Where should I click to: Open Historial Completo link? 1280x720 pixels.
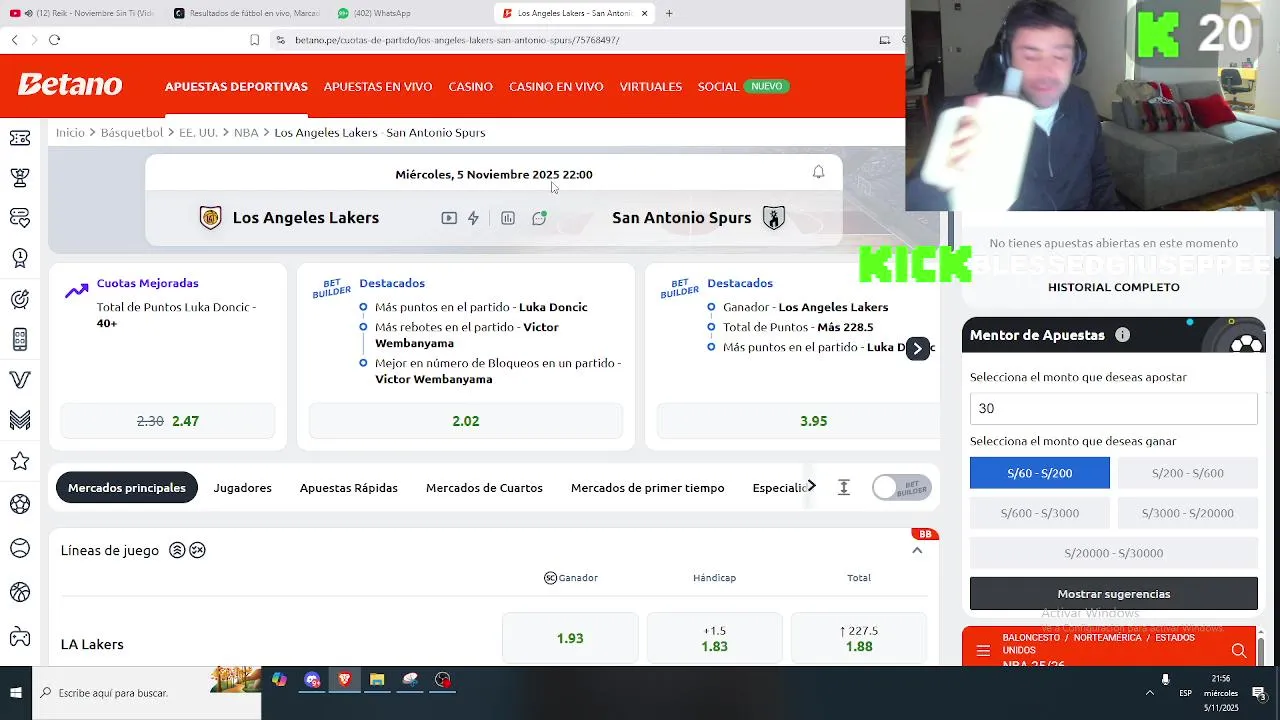tap(1114, 287)
